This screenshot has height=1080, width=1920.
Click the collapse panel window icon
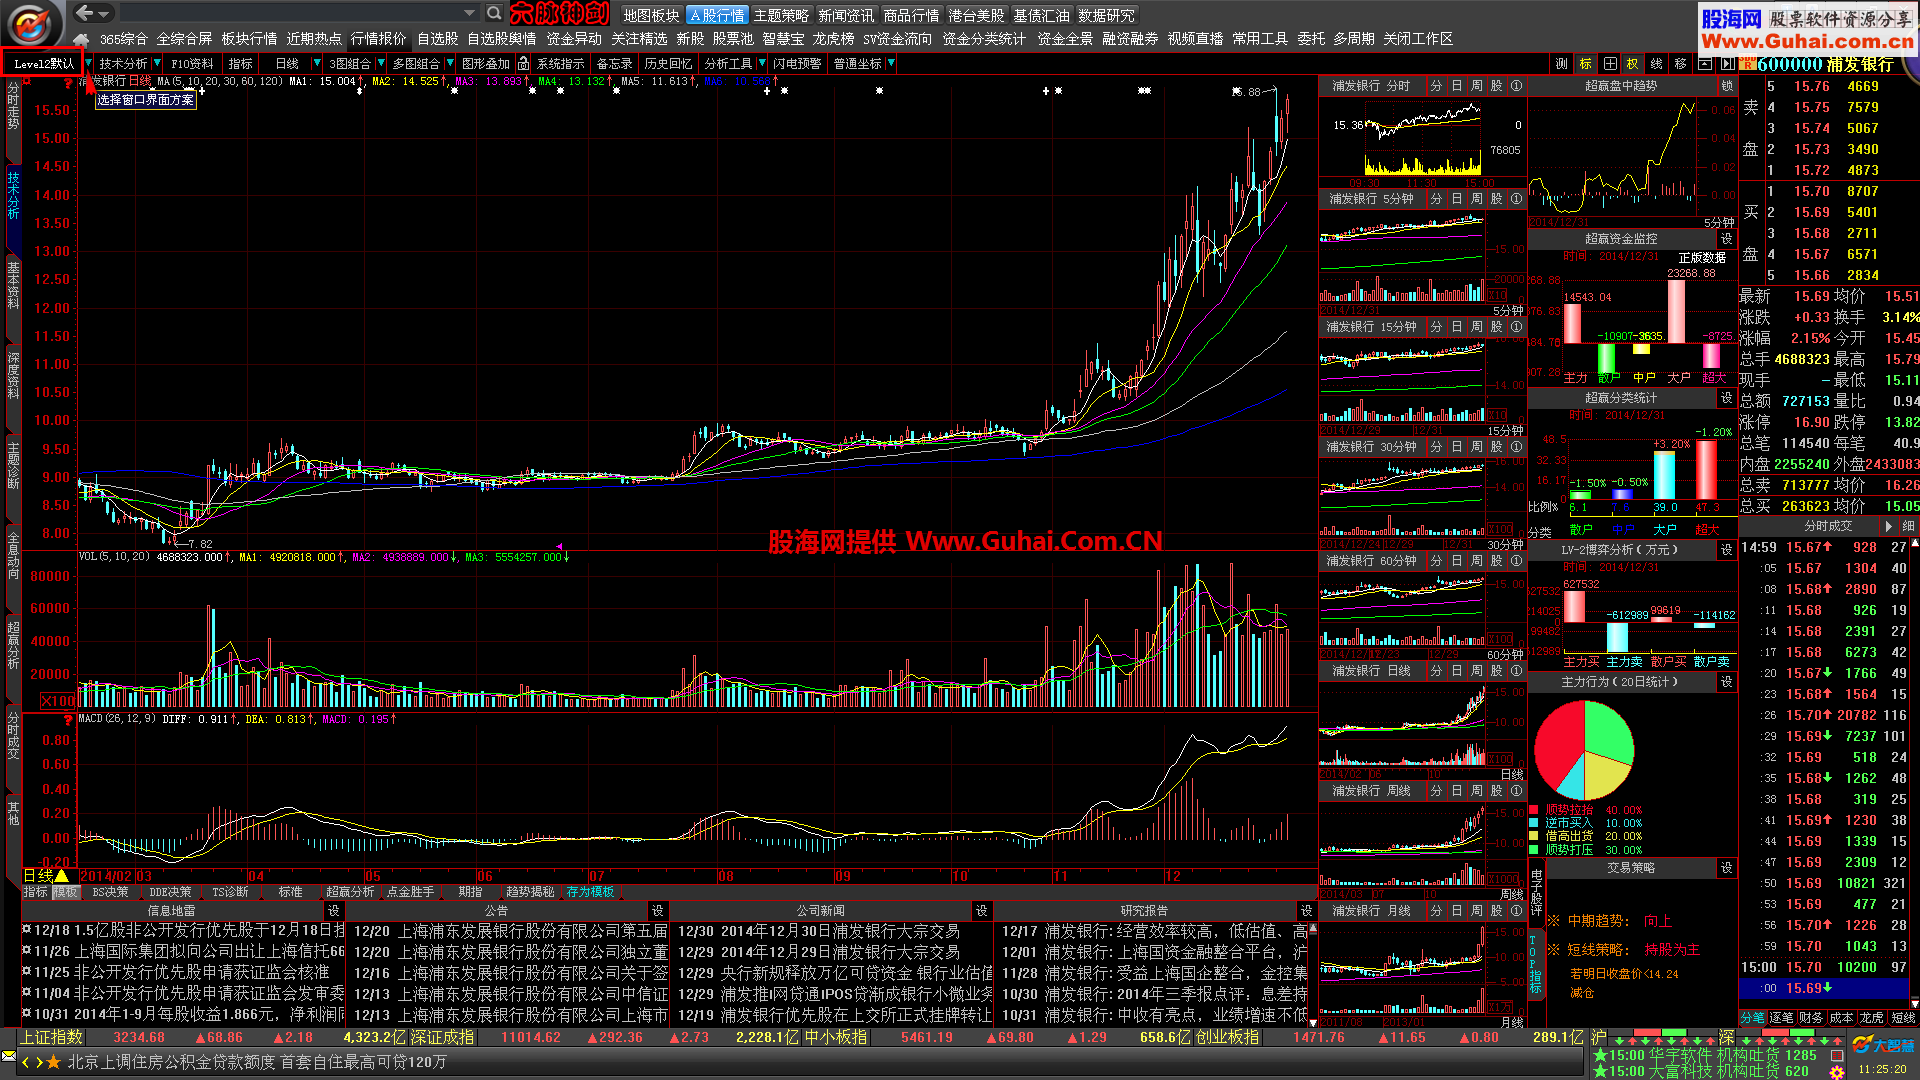tap(1705, 63)
